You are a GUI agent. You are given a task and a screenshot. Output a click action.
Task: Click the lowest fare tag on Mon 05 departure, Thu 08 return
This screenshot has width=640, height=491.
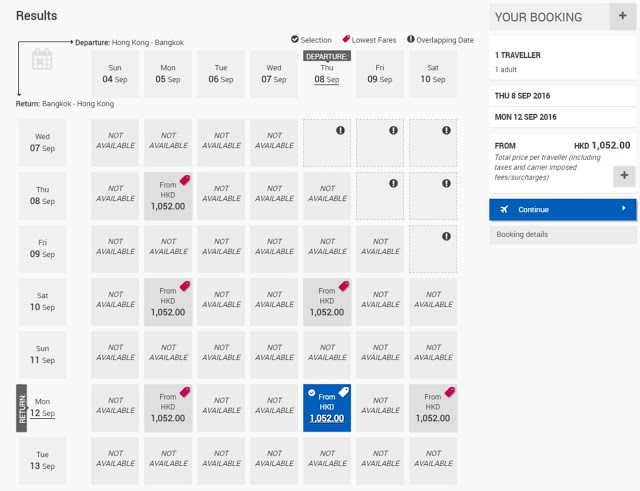184,181
